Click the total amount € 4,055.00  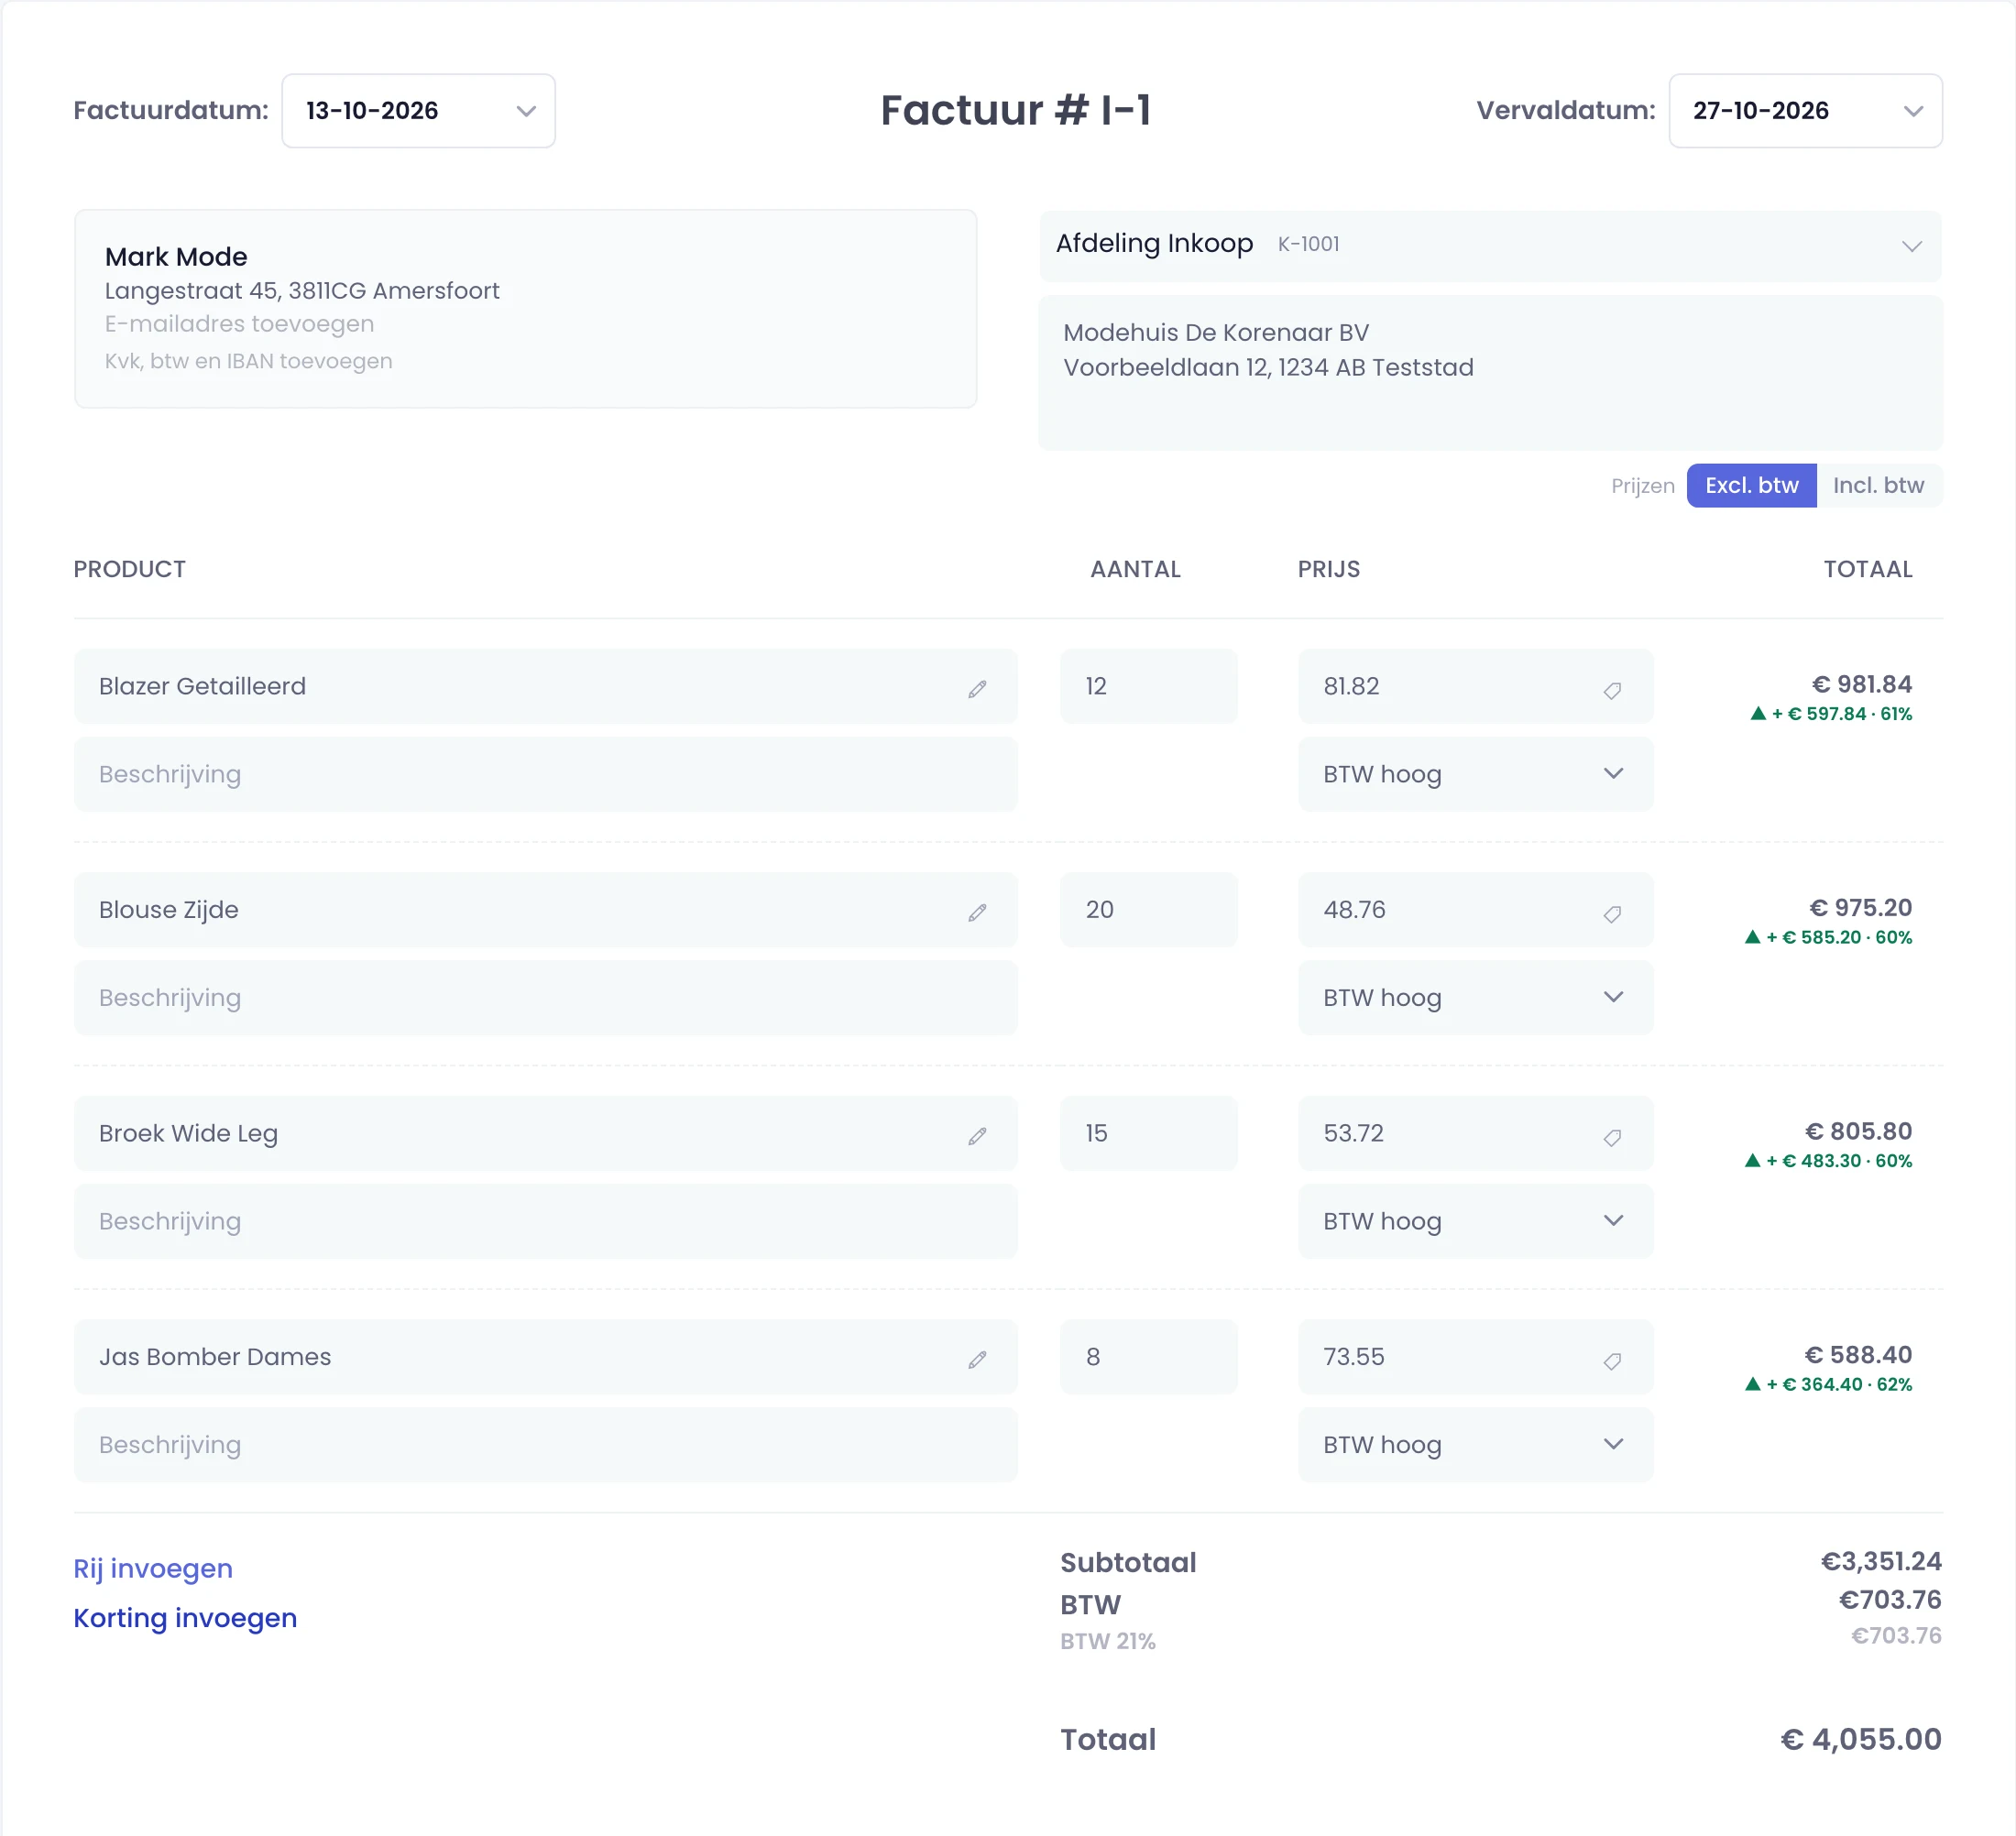[x=1860, y=1739]
